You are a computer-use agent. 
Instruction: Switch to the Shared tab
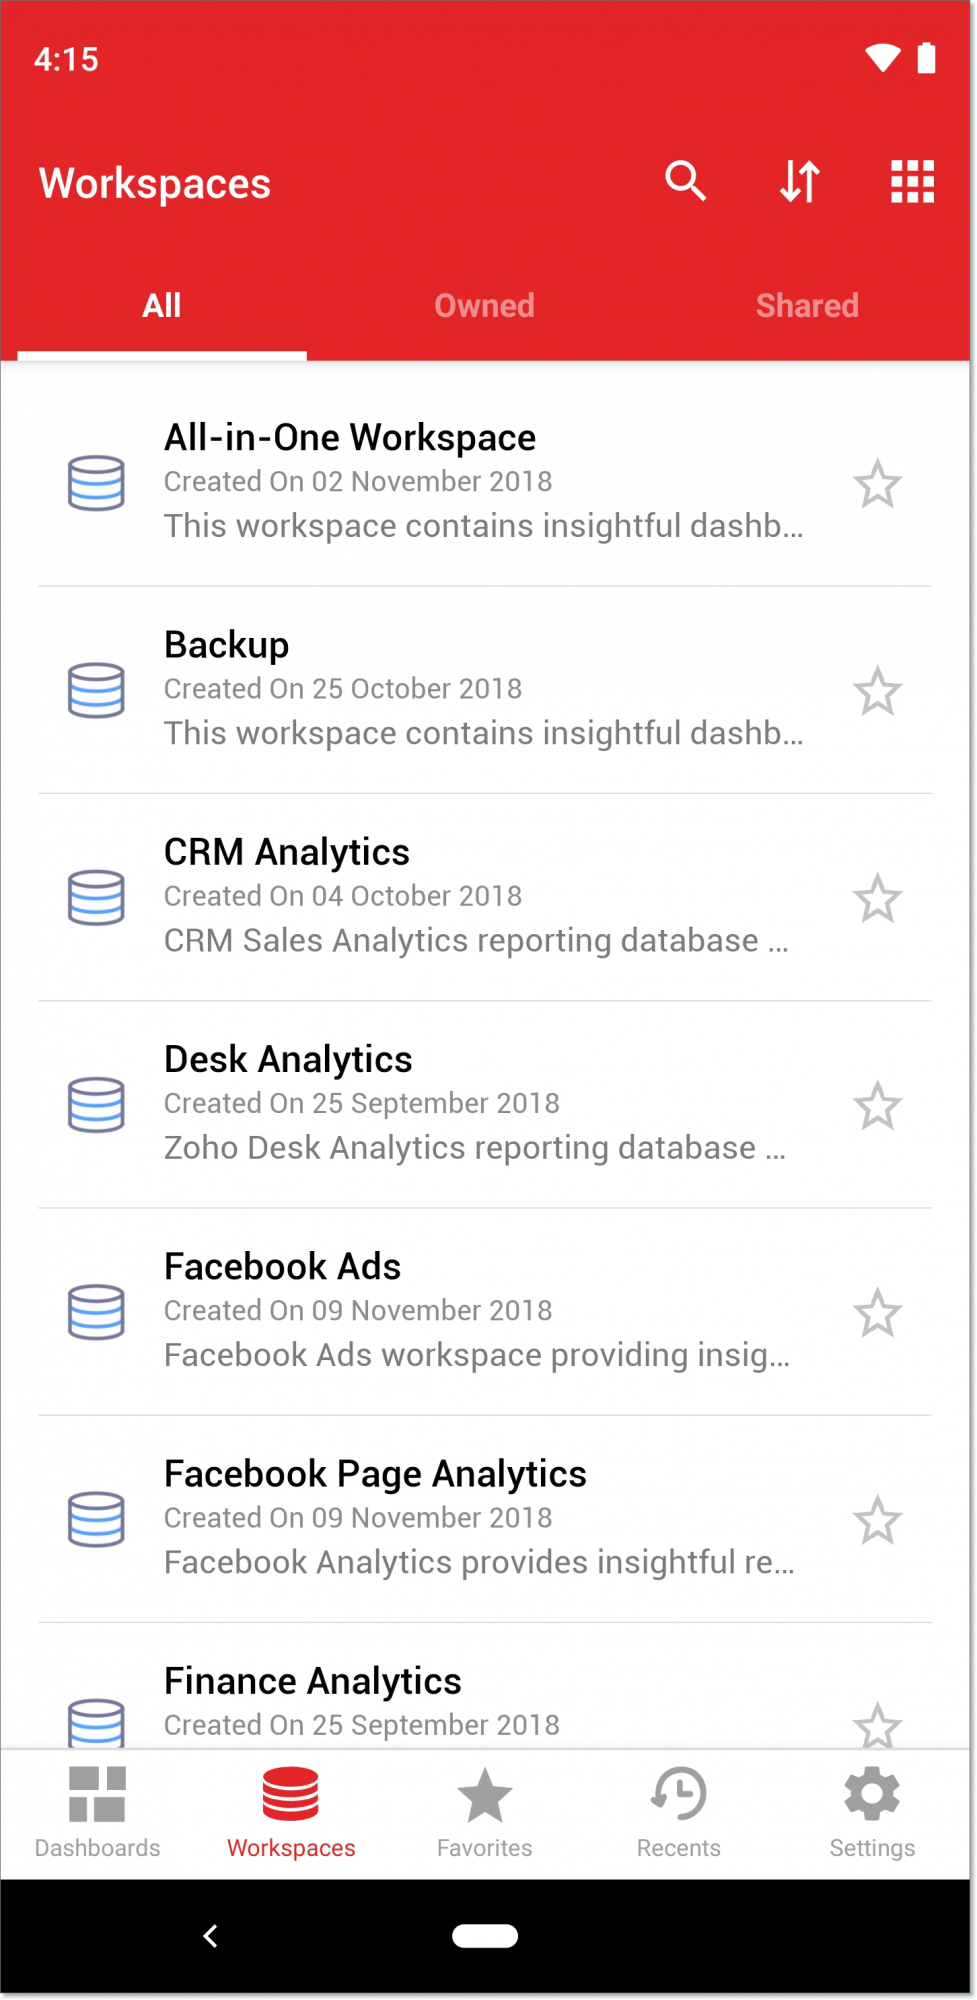point(807,305)
